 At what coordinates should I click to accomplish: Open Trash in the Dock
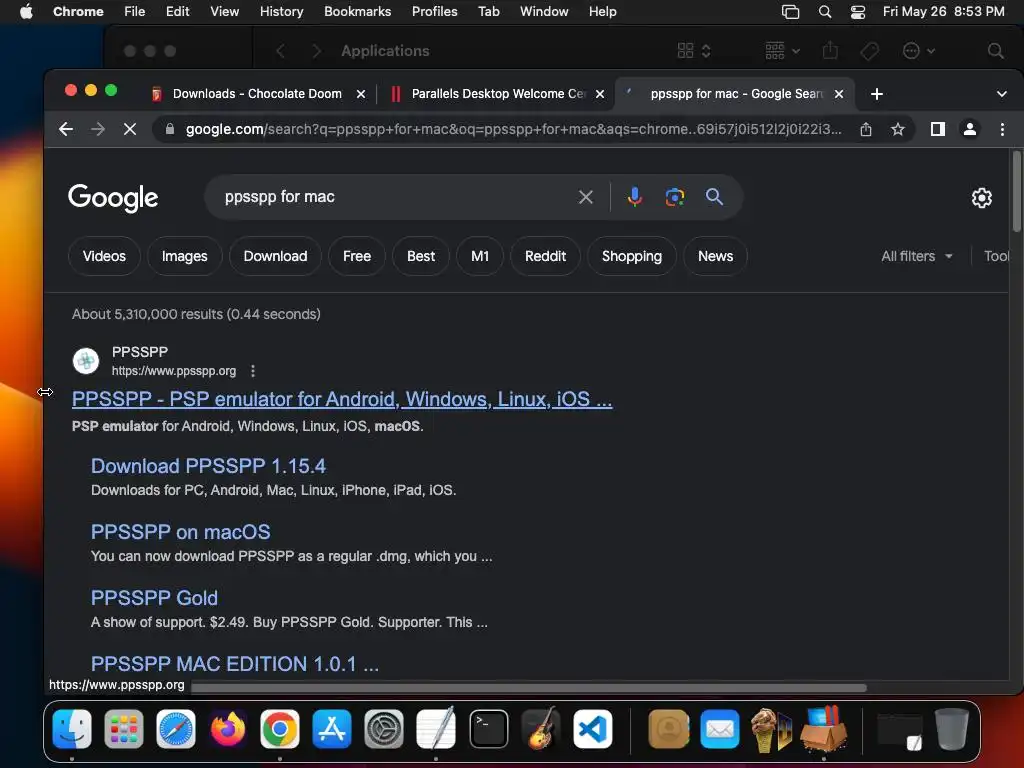tap(952, 729)
